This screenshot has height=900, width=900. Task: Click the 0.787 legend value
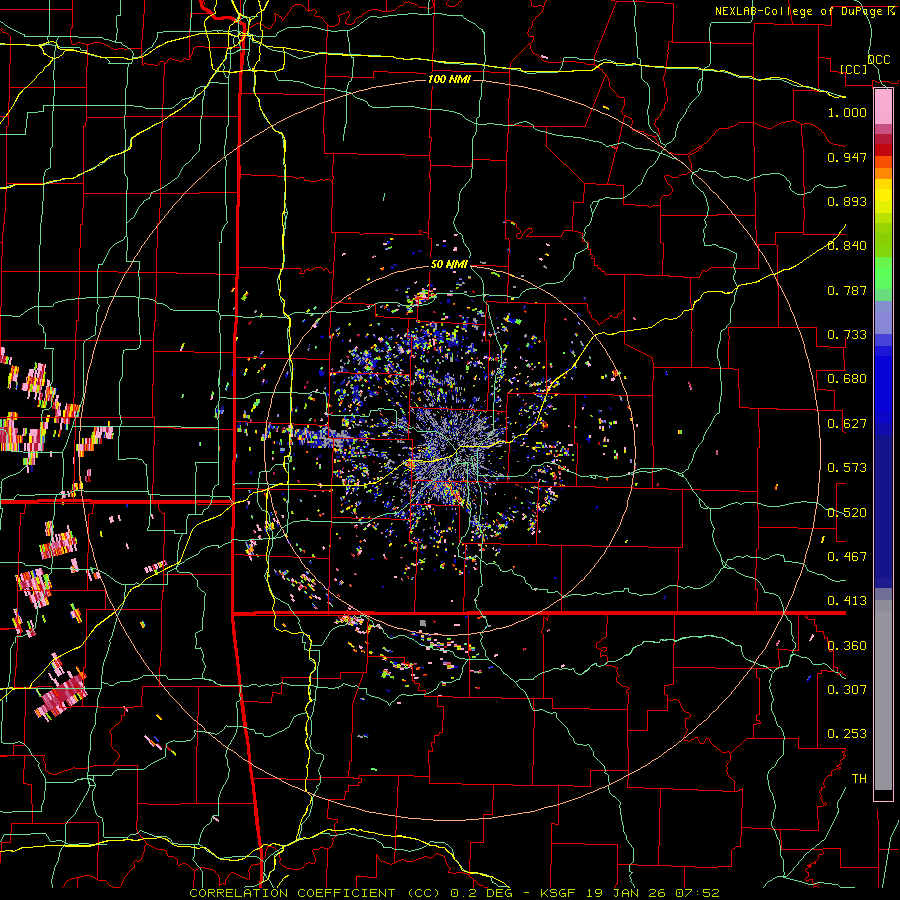847,290
